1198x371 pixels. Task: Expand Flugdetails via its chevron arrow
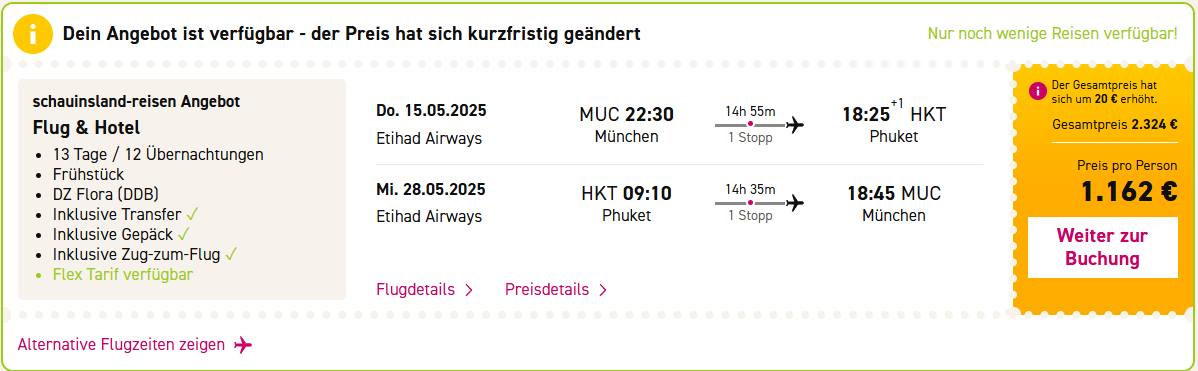coord(469,290)
